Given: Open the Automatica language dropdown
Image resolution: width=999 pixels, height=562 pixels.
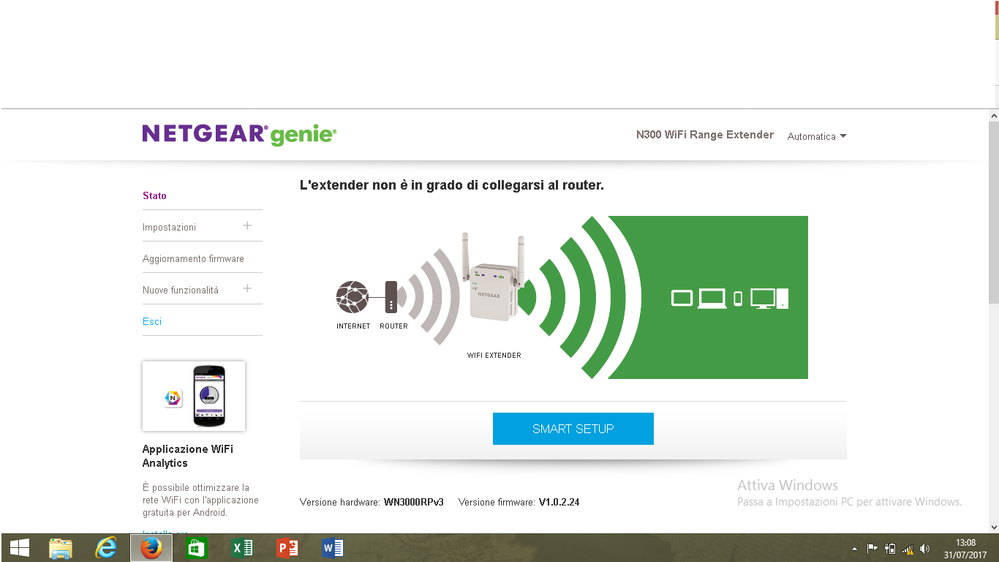Looking at the screenshot, I should point(816,136).
